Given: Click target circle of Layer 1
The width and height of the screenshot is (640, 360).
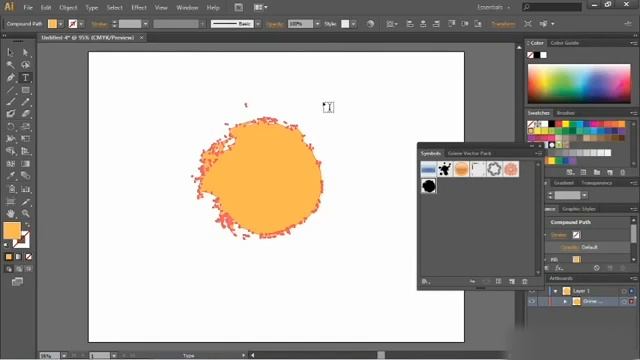Looking at the screenshot, I should point(624,291).
